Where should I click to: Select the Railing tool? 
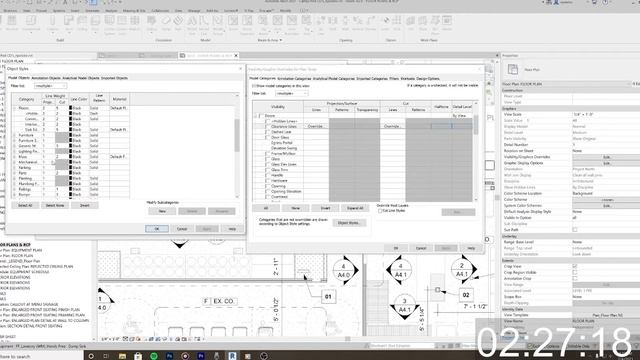coord(151,23)
